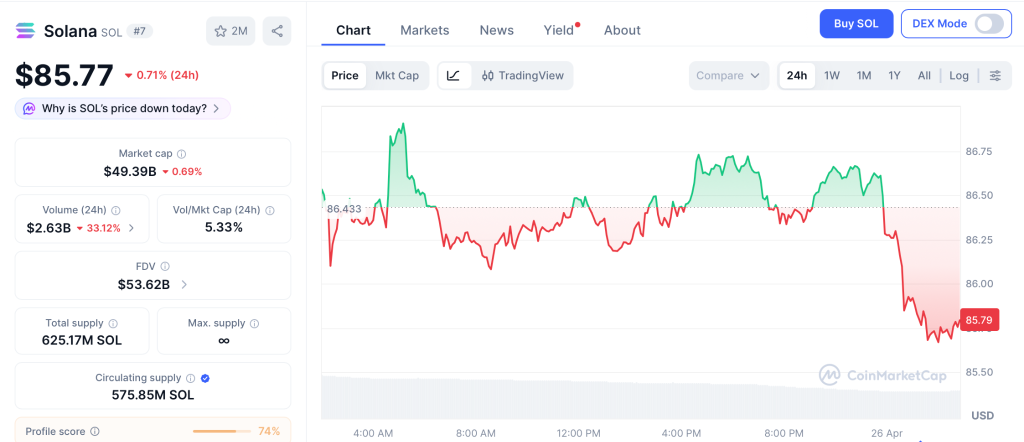Click "Why is SOL's price down today?"
This screenshot has height=442, width=1024.
click(x=123, y=108)
